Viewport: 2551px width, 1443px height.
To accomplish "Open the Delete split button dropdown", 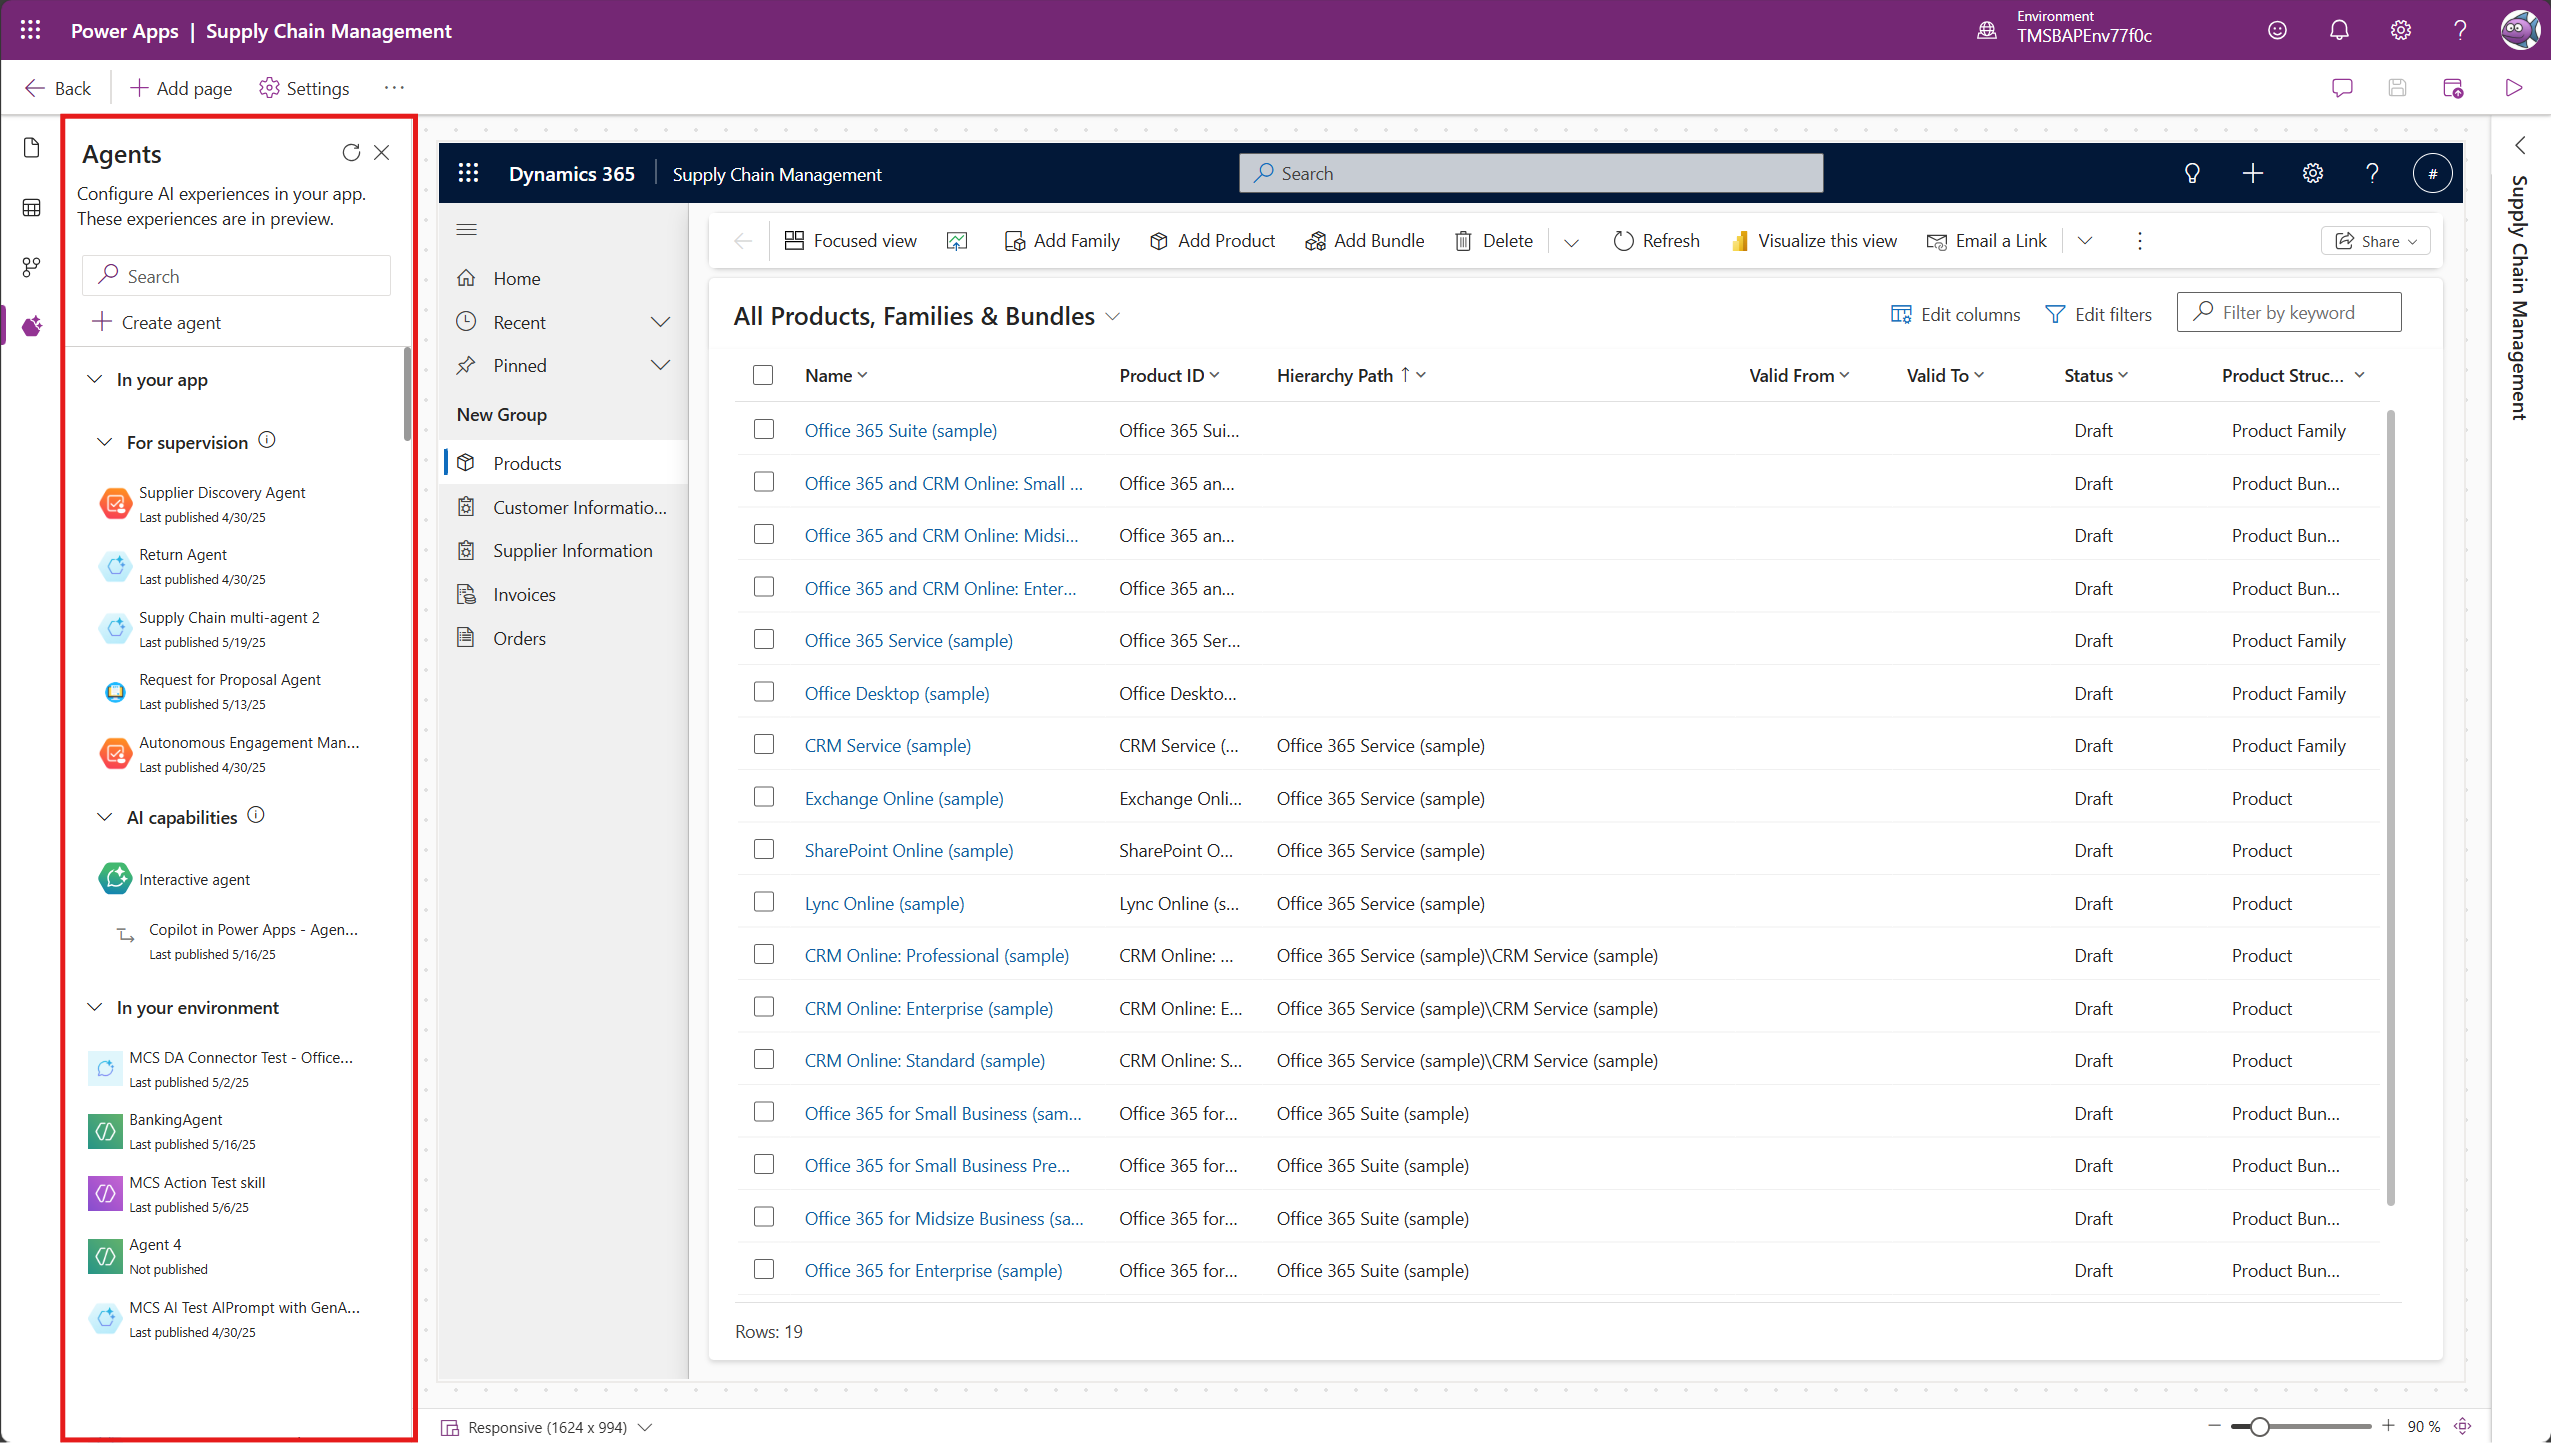I will (1571, 242).
